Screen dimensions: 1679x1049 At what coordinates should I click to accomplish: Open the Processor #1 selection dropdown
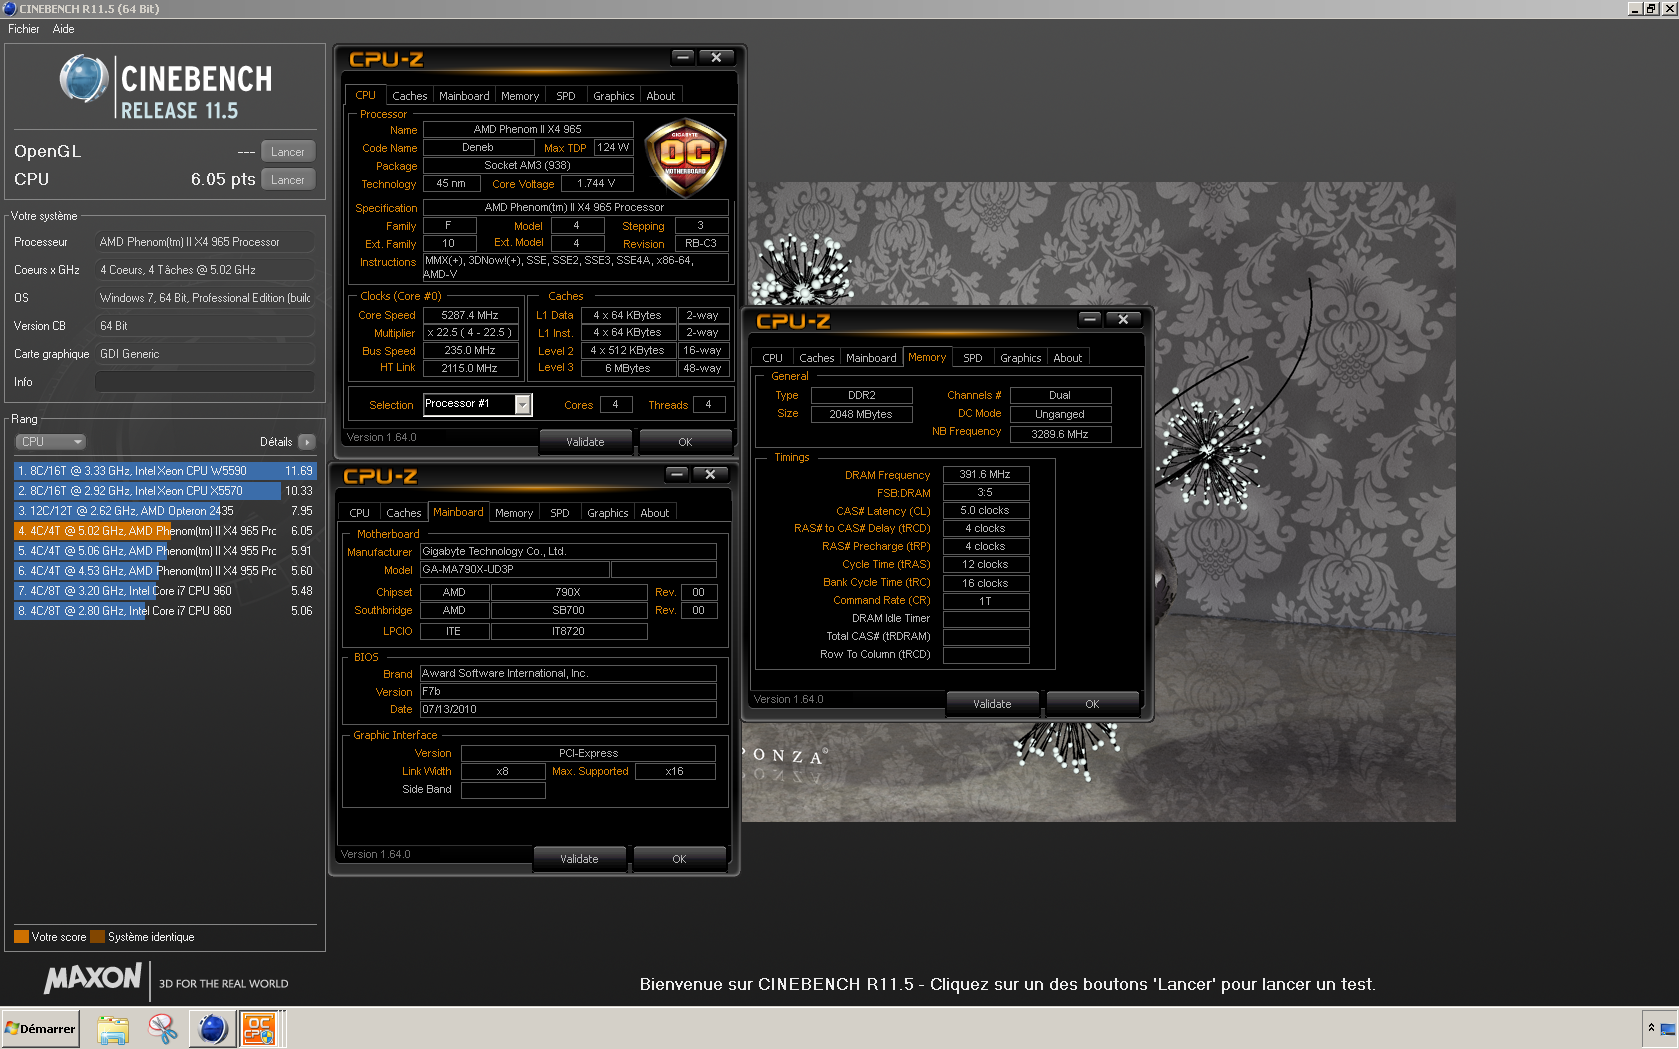pos(522,404)
